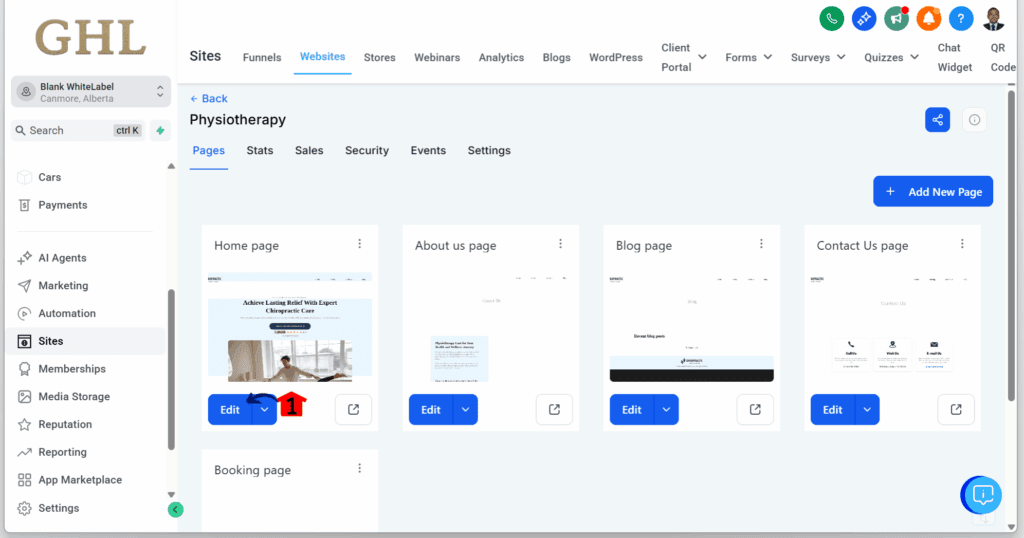
Task: Open the user profile avatar
Action: point(993,19)
